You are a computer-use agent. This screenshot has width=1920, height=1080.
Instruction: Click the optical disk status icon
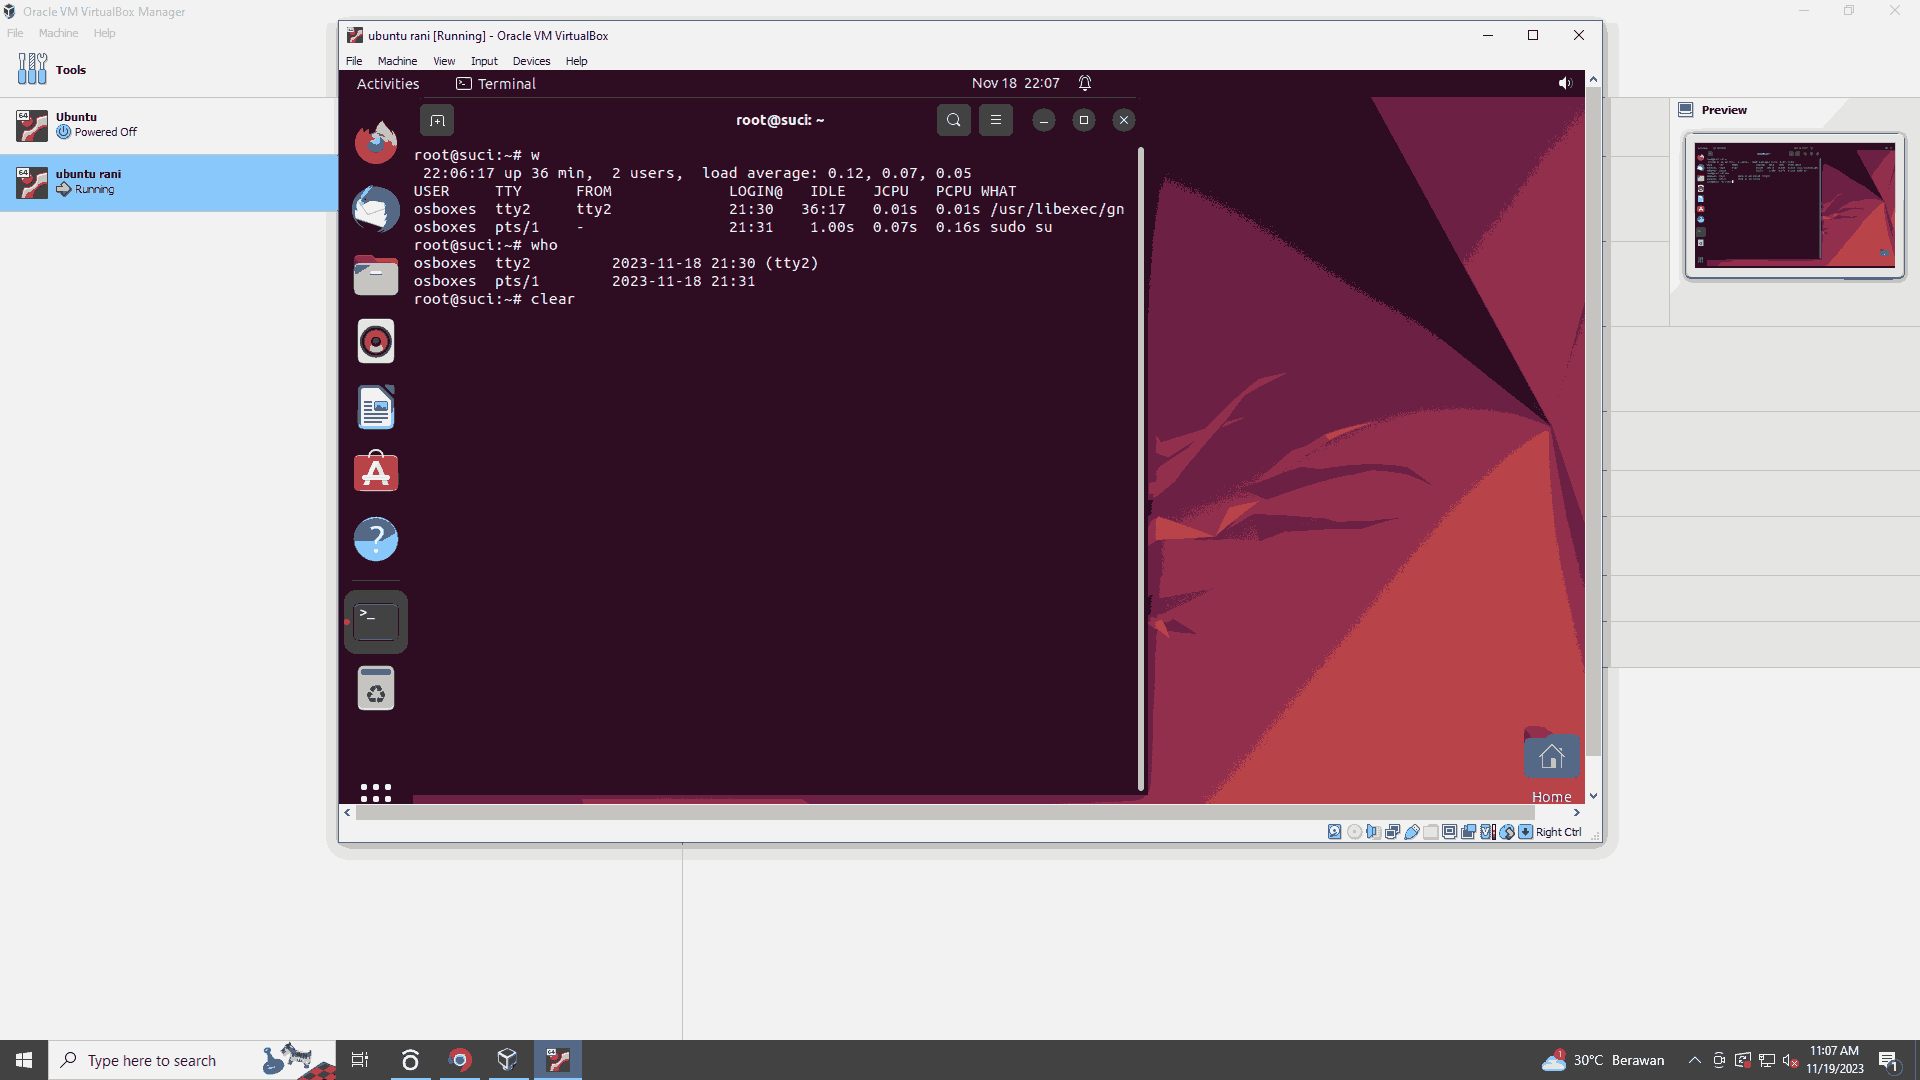click(1355, 832)
